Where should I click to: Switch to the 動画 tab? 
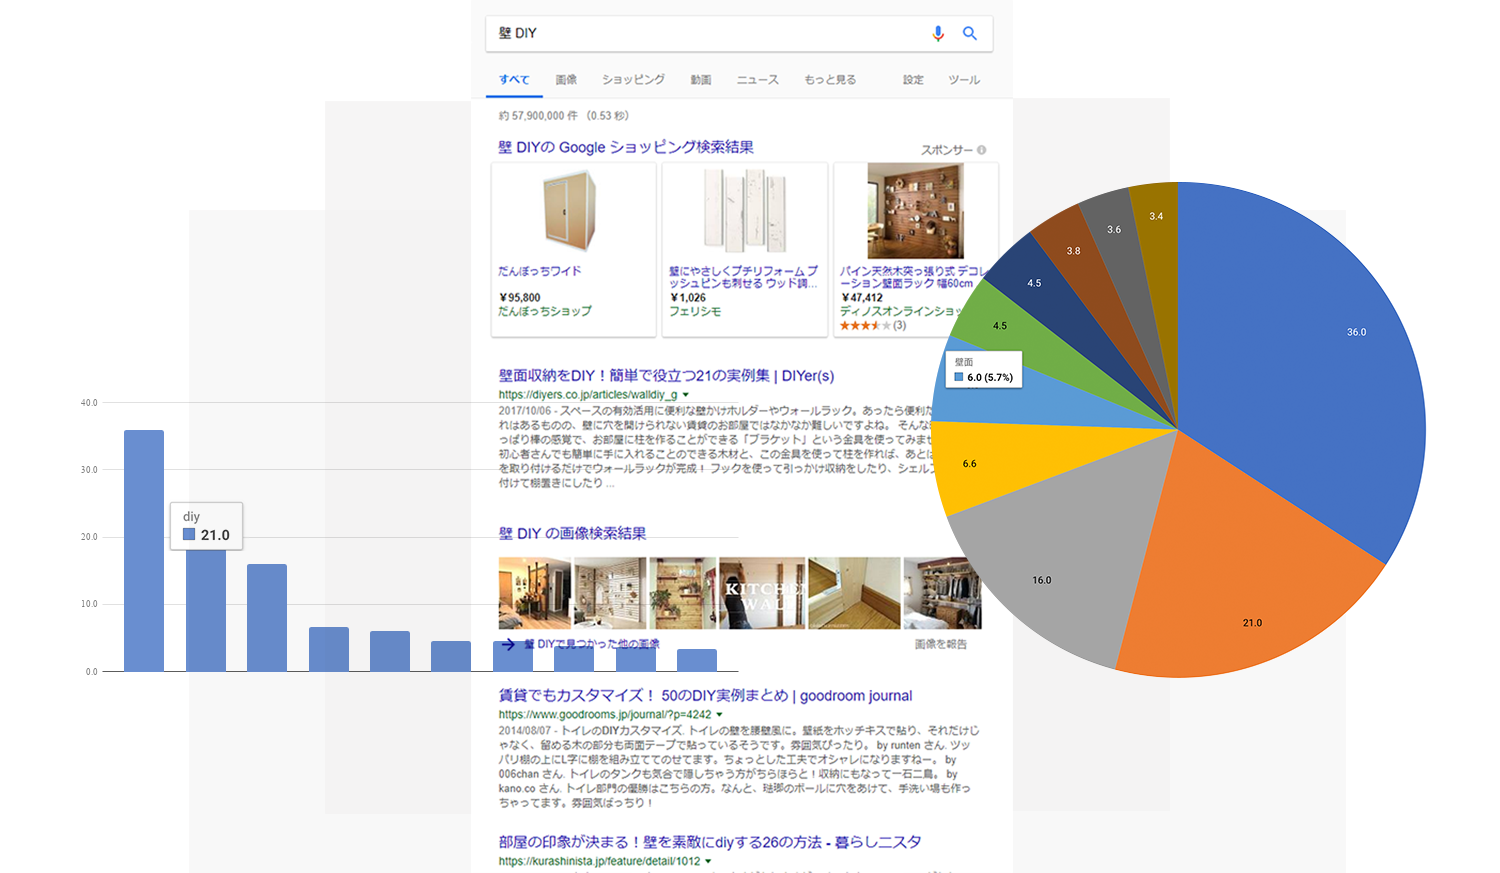[x=699, y=79]
